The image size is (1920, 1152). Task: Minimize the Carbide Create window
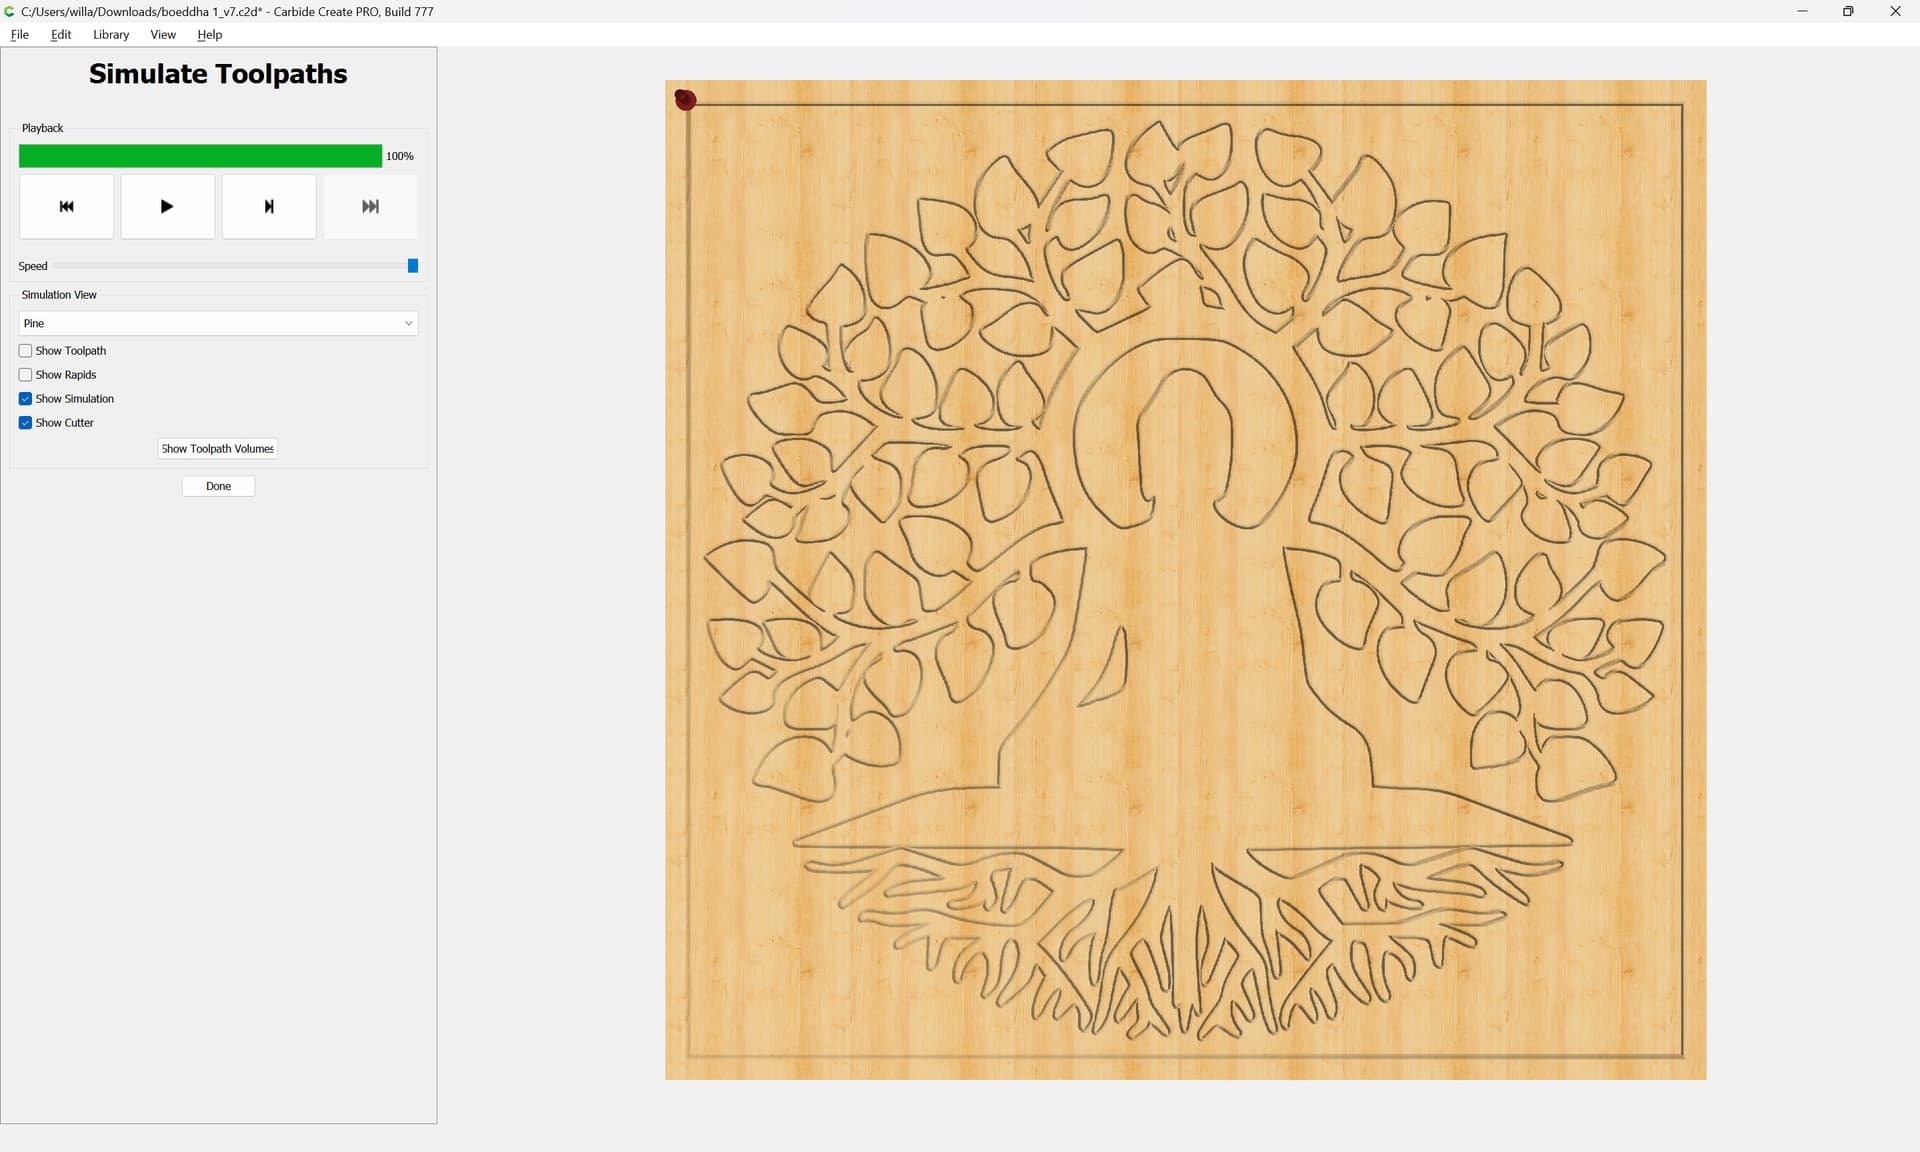pos(1802,11)
